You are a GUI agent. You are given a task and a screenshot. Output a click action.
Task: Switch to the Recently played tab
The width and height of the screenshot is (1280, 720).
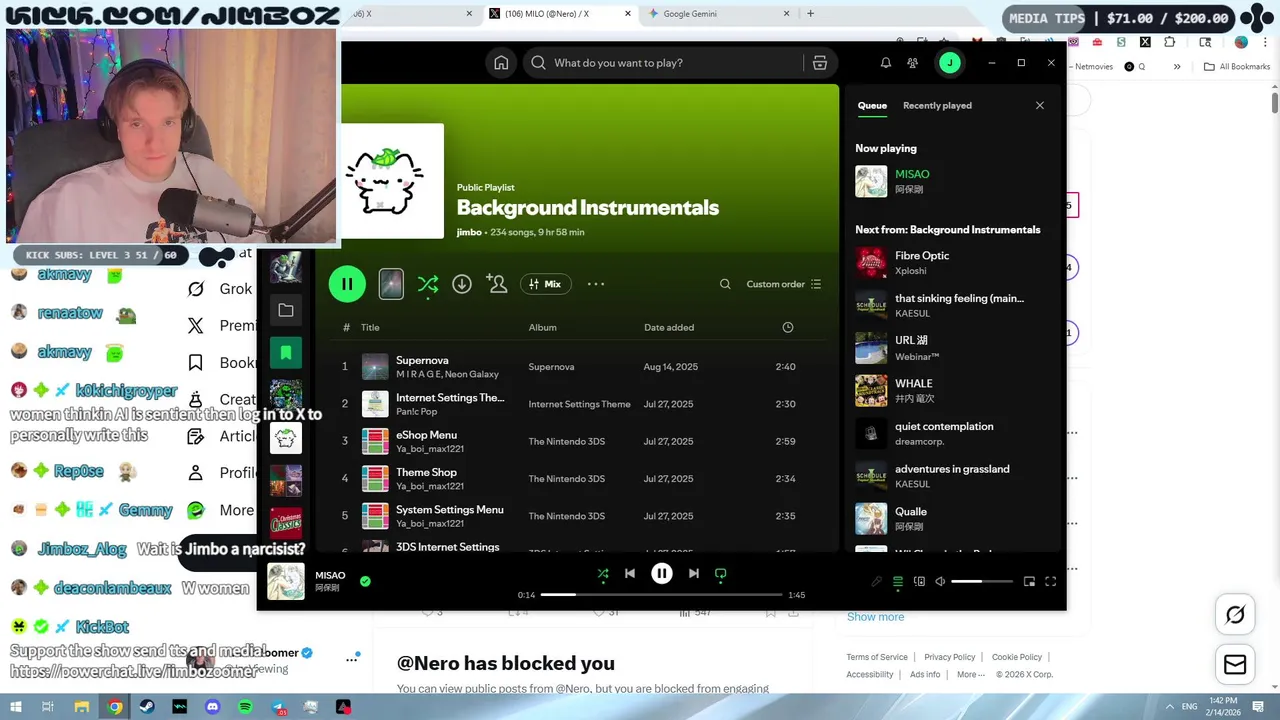tap(937, 105)
